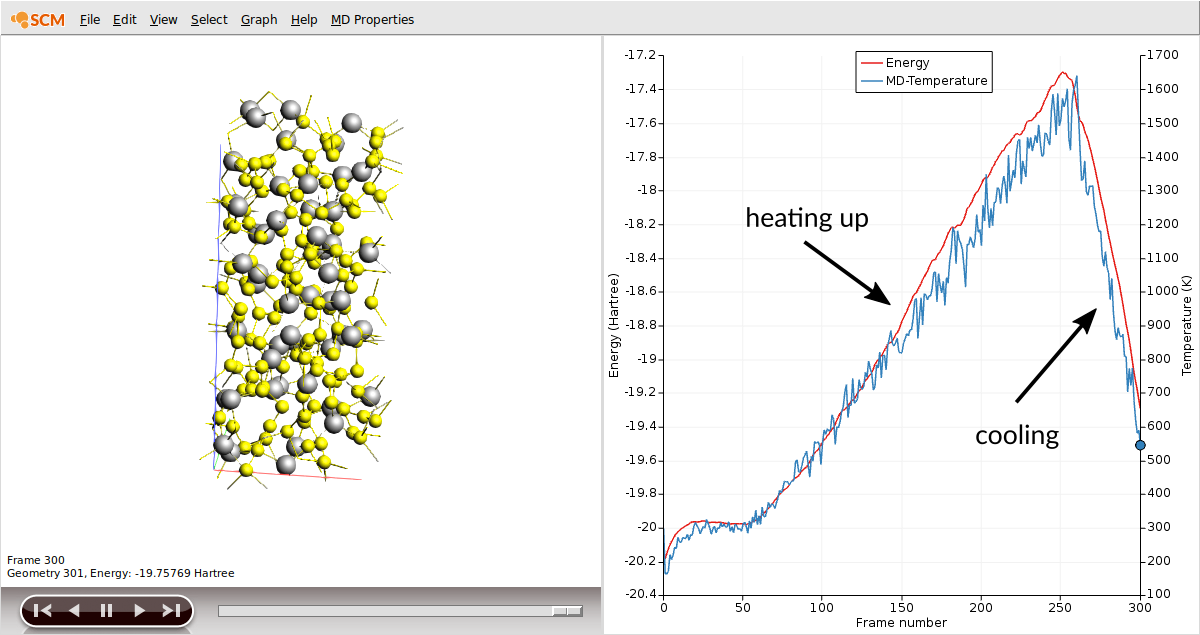This screenshot has width=1200, height=635.
Task: Select the Energy legend entry
Action: (x=894, y=63)
